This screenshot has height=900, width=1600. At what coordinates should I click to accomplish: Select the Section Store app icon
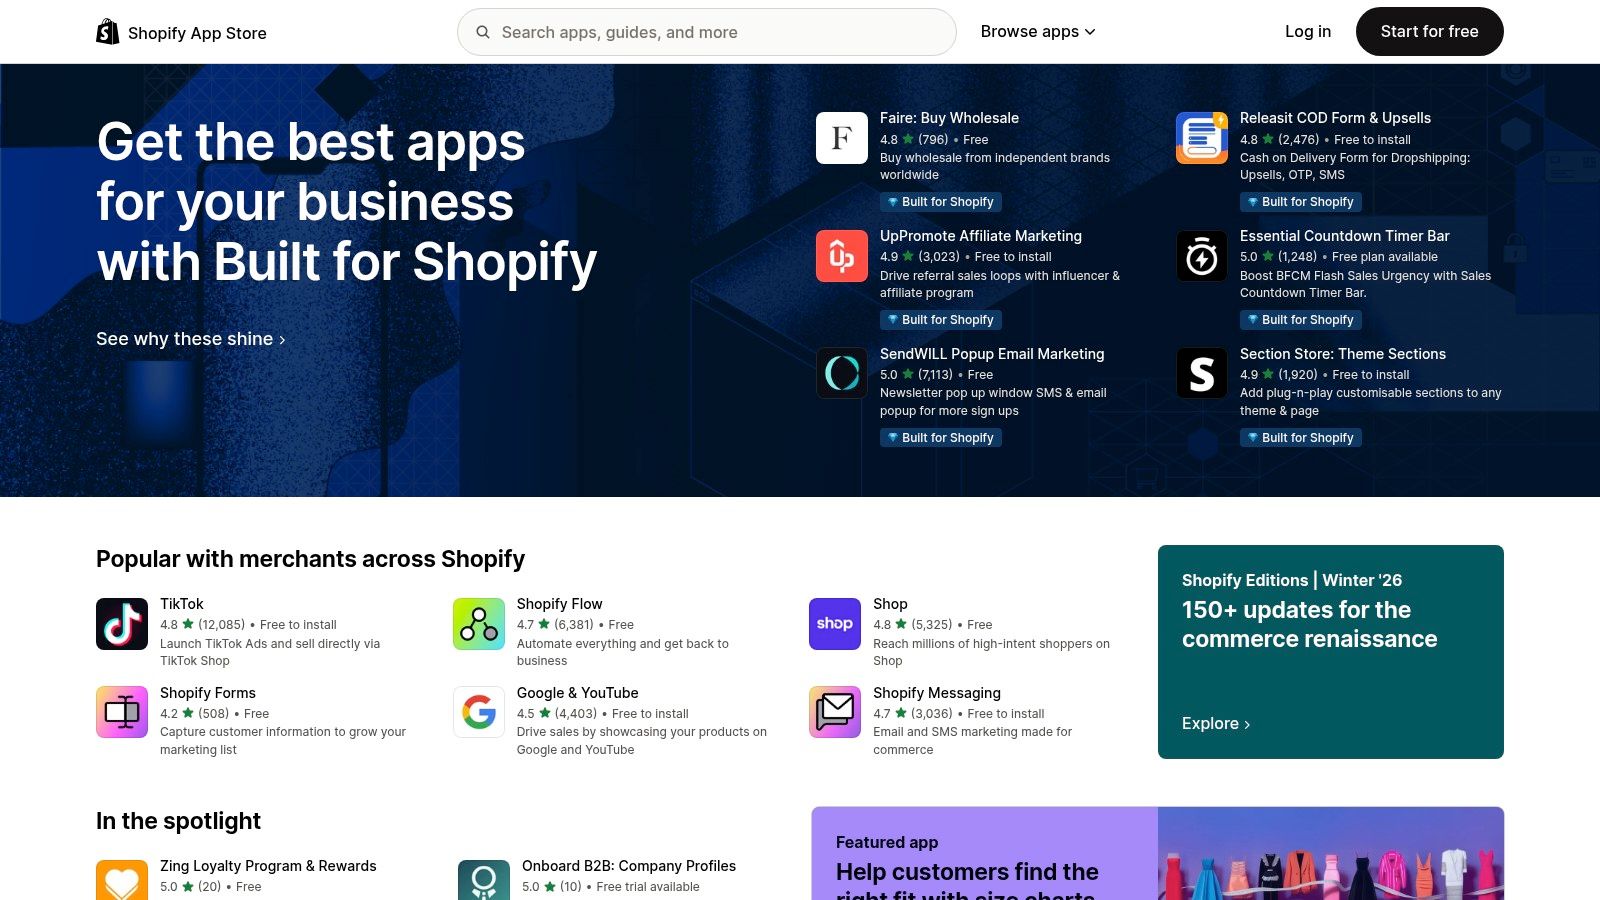(x=1201, y=374)
